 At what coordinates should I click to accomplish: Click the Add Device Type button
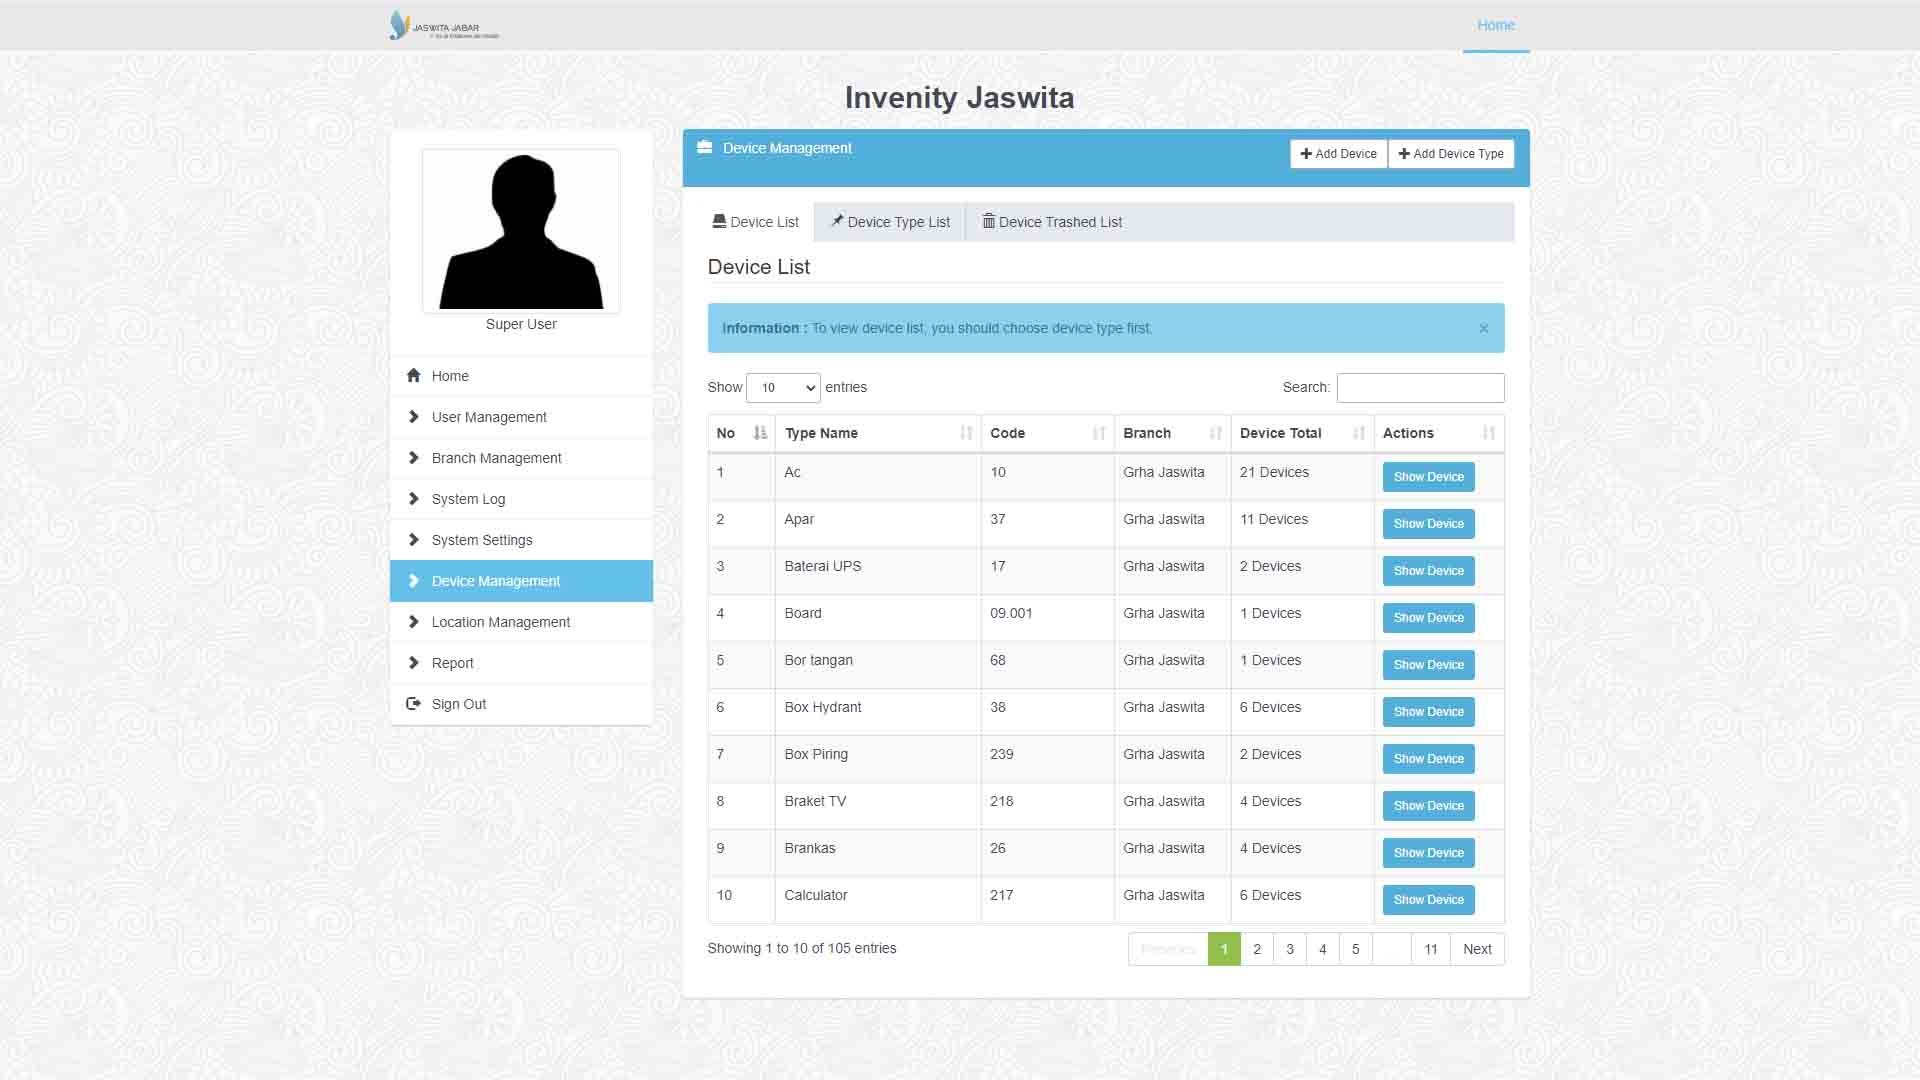coord(1450,154)
